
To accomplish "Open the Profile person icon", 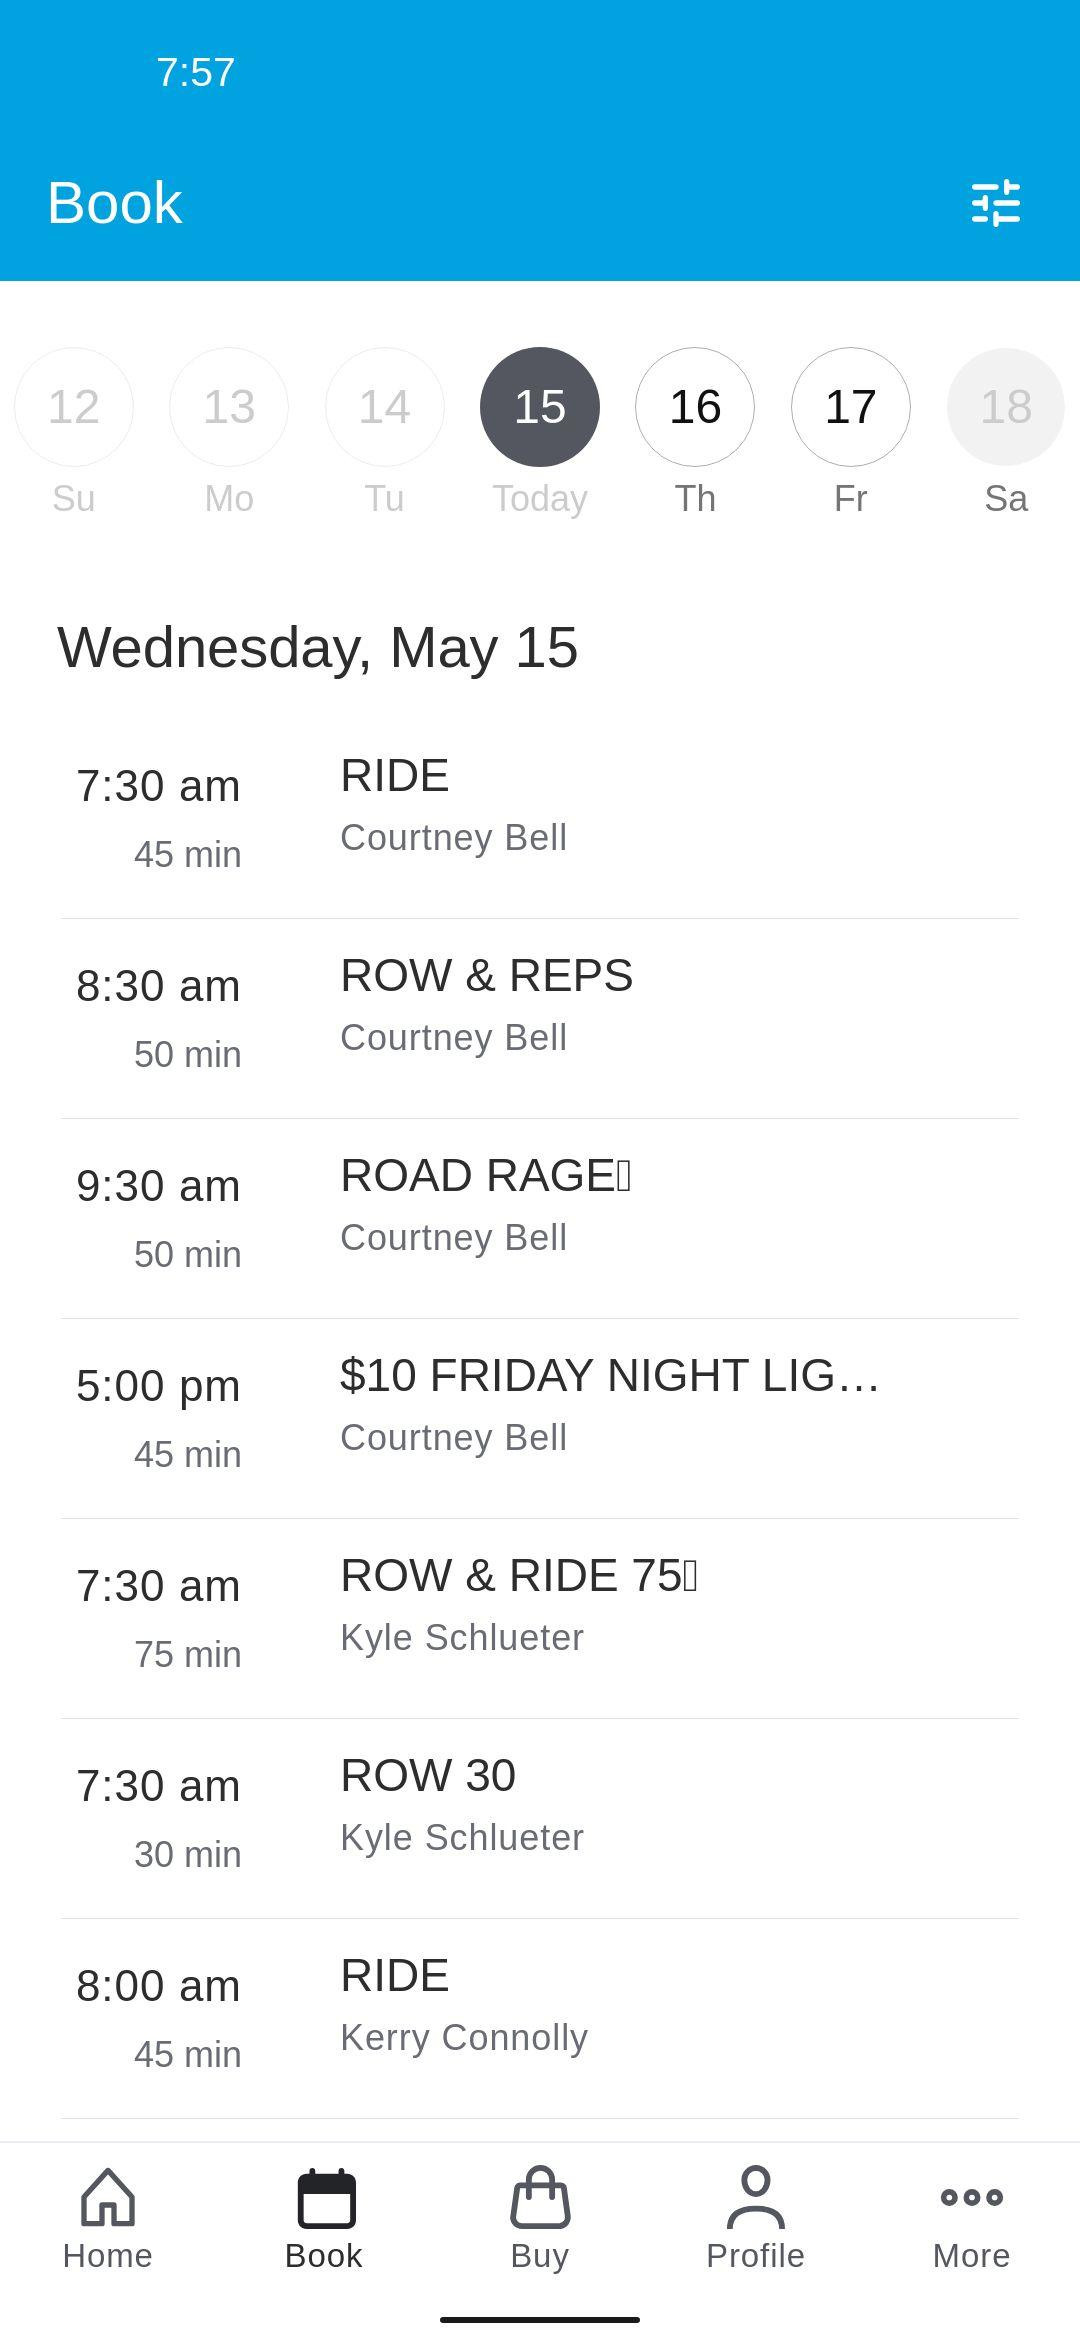I will tap(756, 2198).
